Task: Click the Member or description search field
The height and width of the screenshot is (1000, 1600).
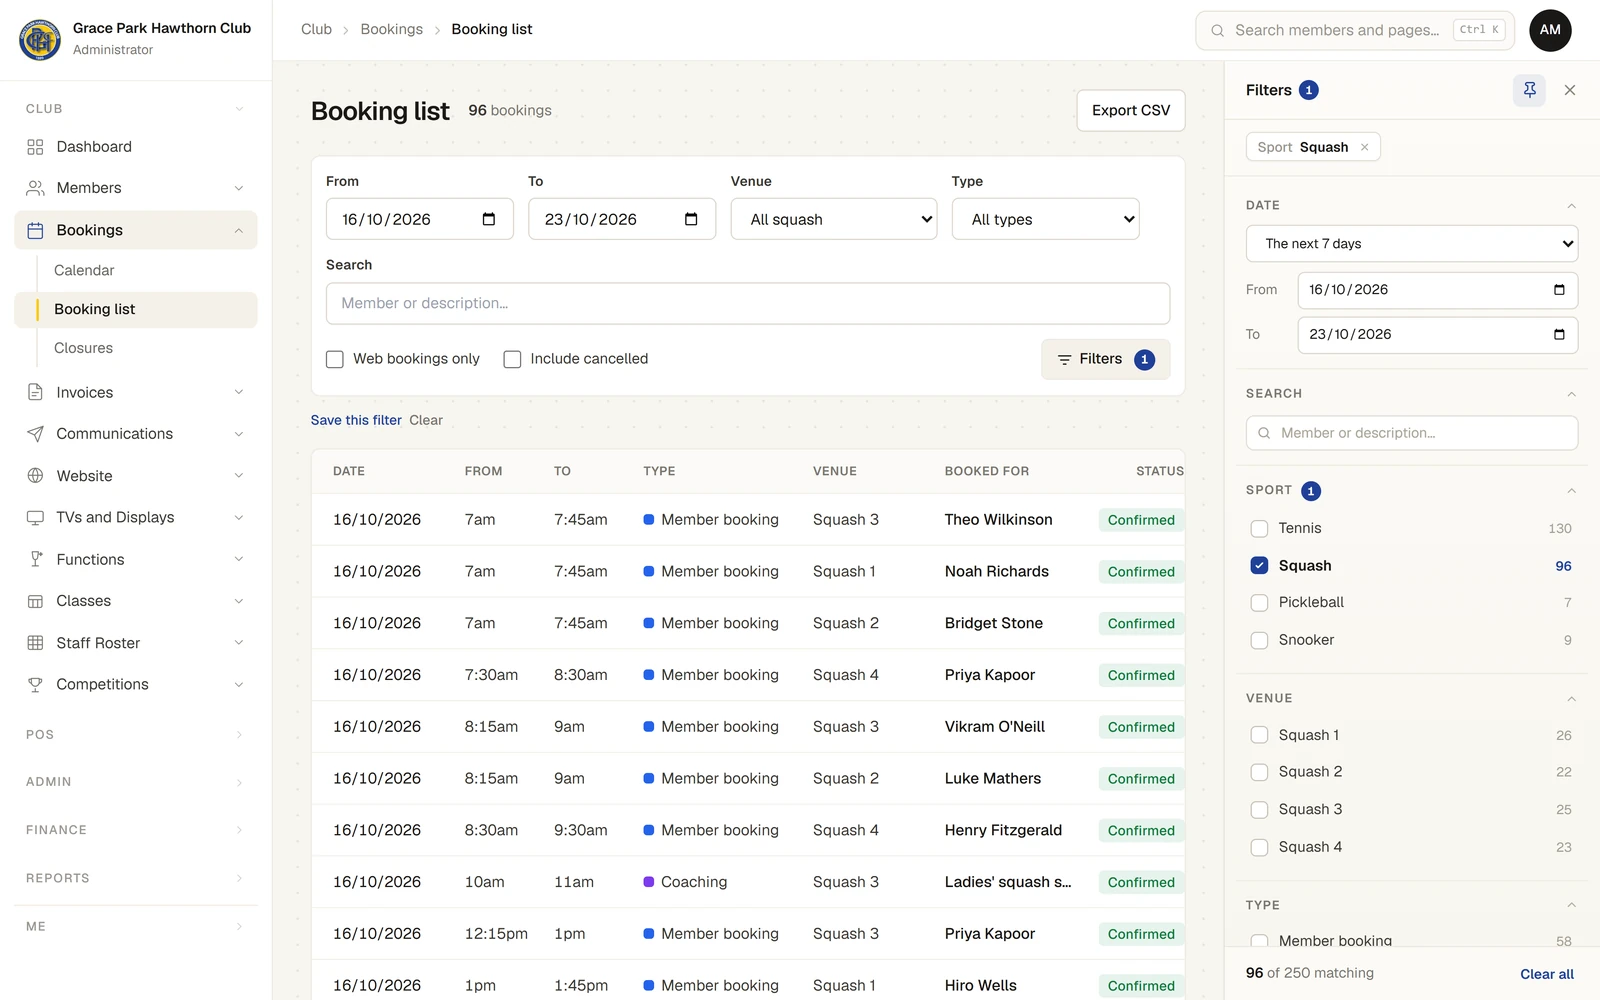Action: click(x=748, y=303)
